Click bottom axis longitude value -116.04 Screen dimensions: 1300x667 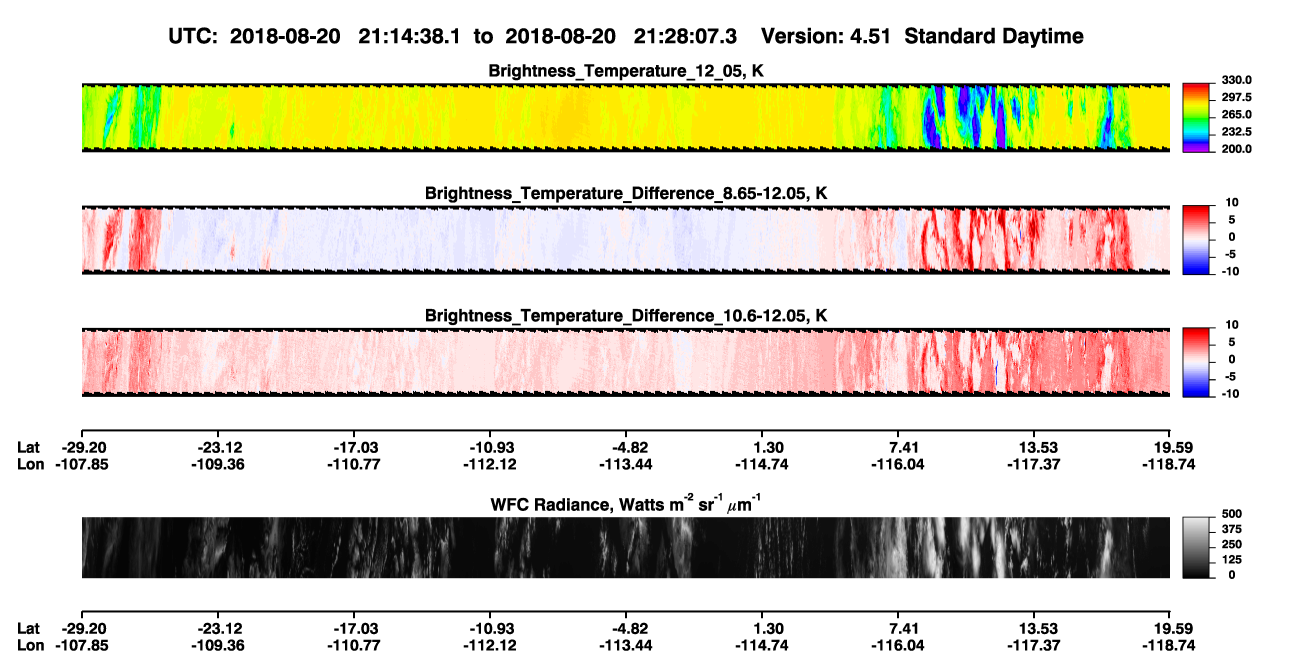point(900,645)
